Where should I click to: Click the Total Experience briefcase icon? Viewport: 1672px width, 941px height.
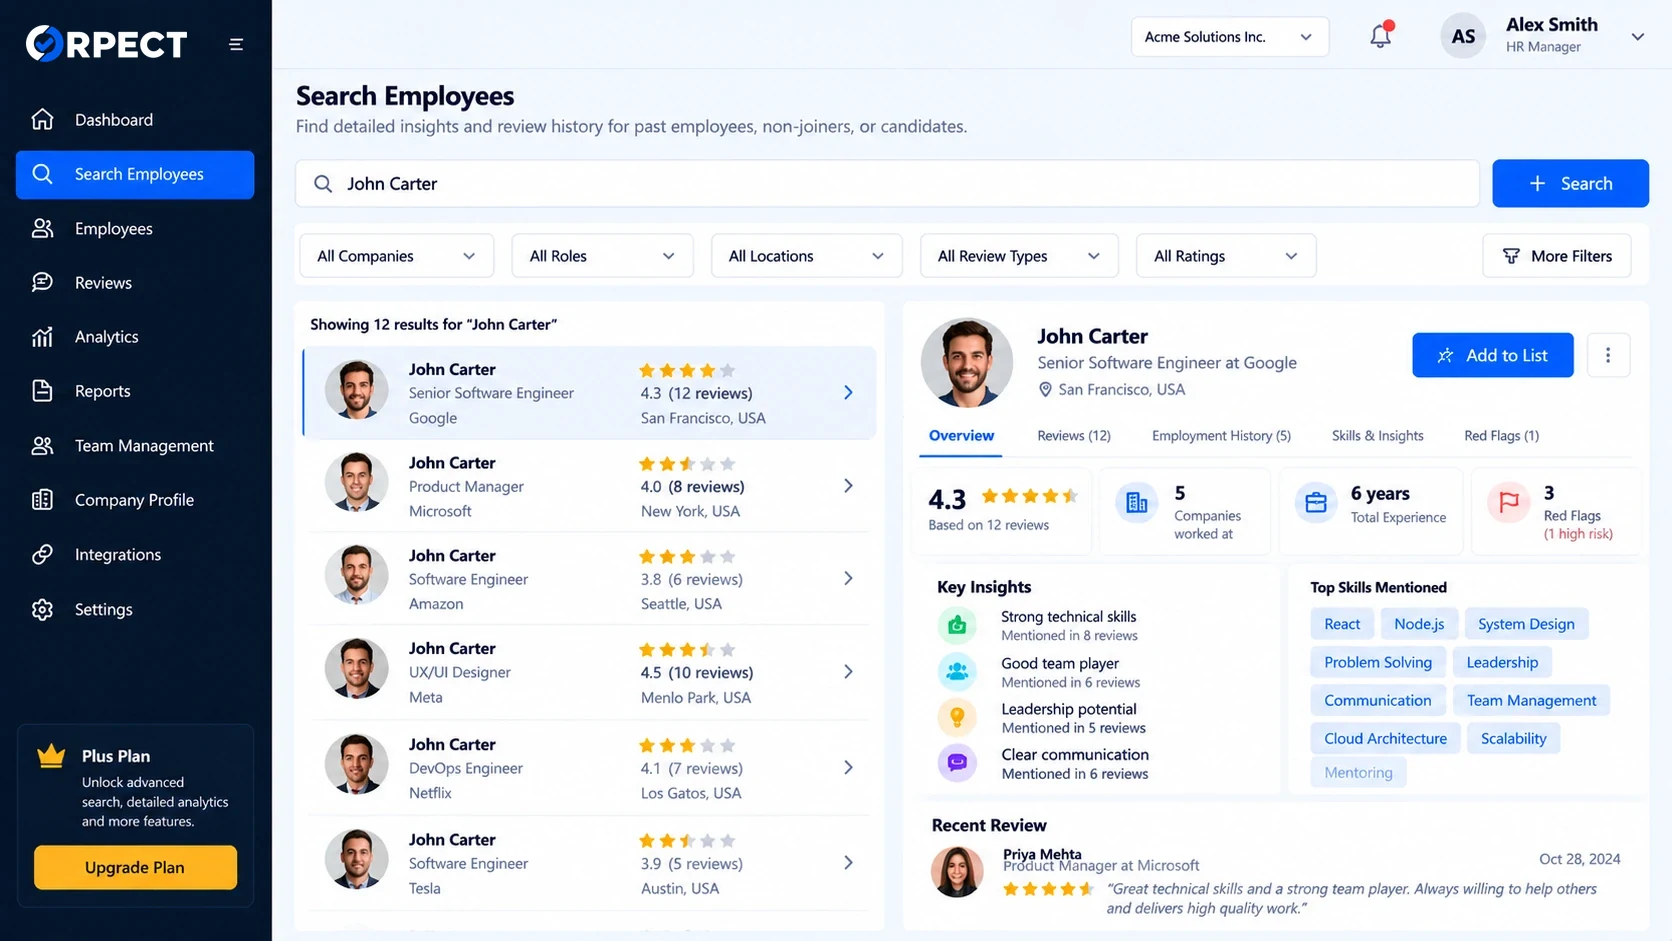(x=1316, y=502)
